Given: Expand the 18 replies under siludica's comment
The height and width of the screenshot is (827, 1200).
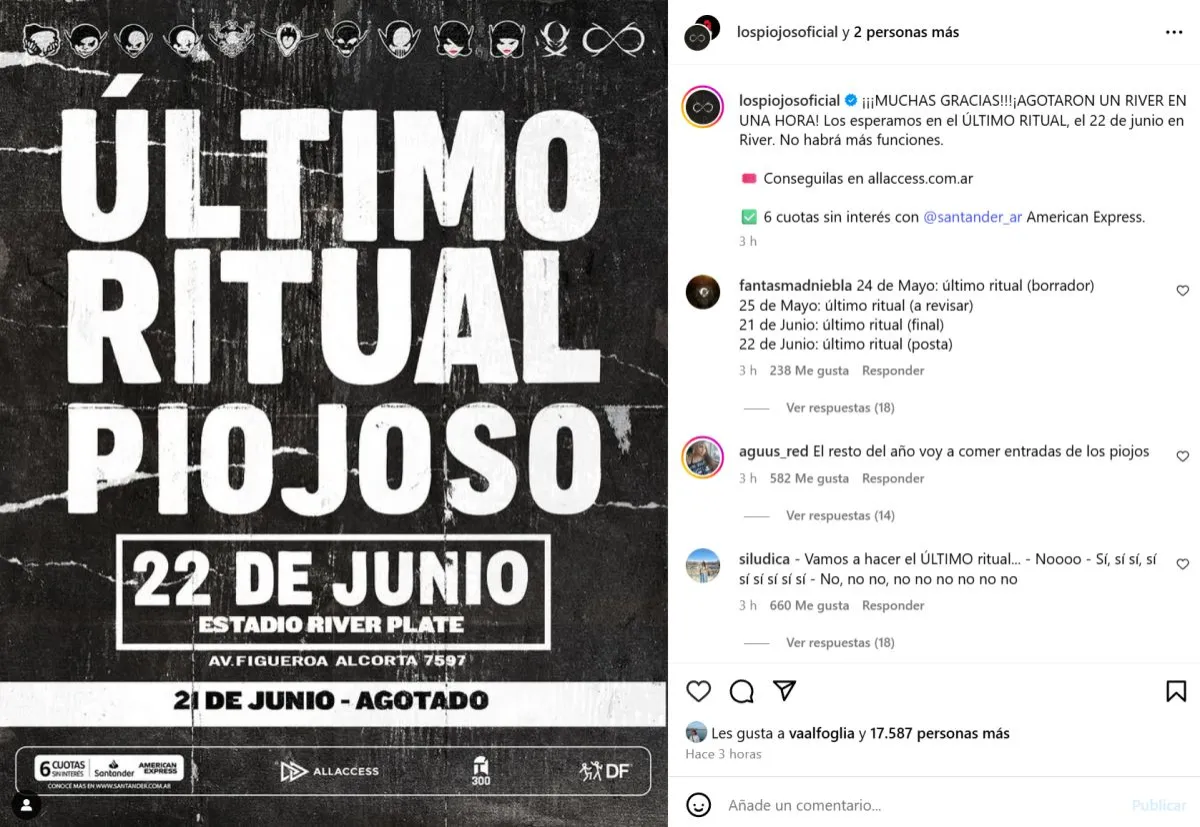Looking at the screenshot, I should pyautogui.click(x=840, y=643).
